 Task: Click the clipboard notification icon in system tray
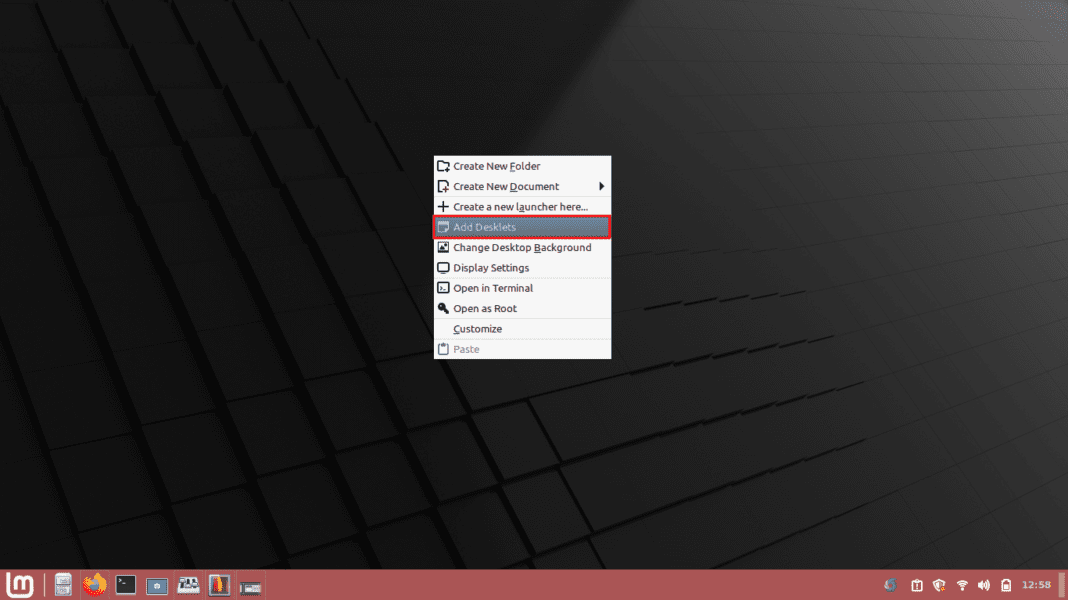click(916, 585)
